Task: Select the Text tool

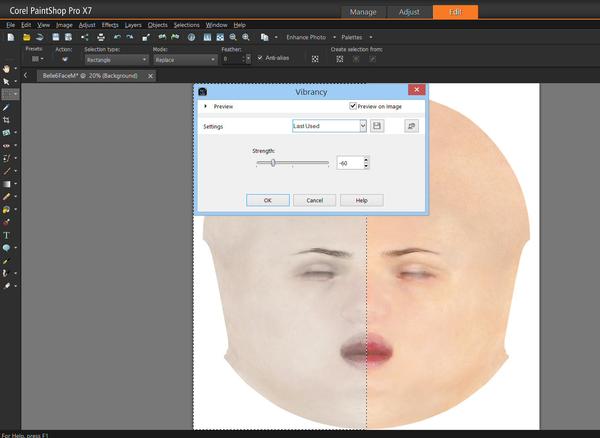Action: click(7, 234)
